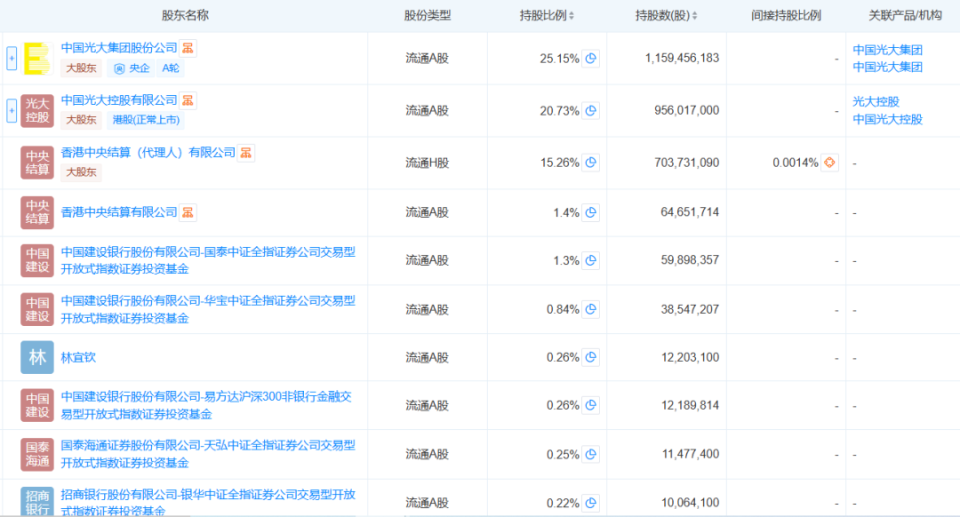960x517 pixels.
Task: Open 招商银行-银华中证全指 fund link
Action: 208,502
